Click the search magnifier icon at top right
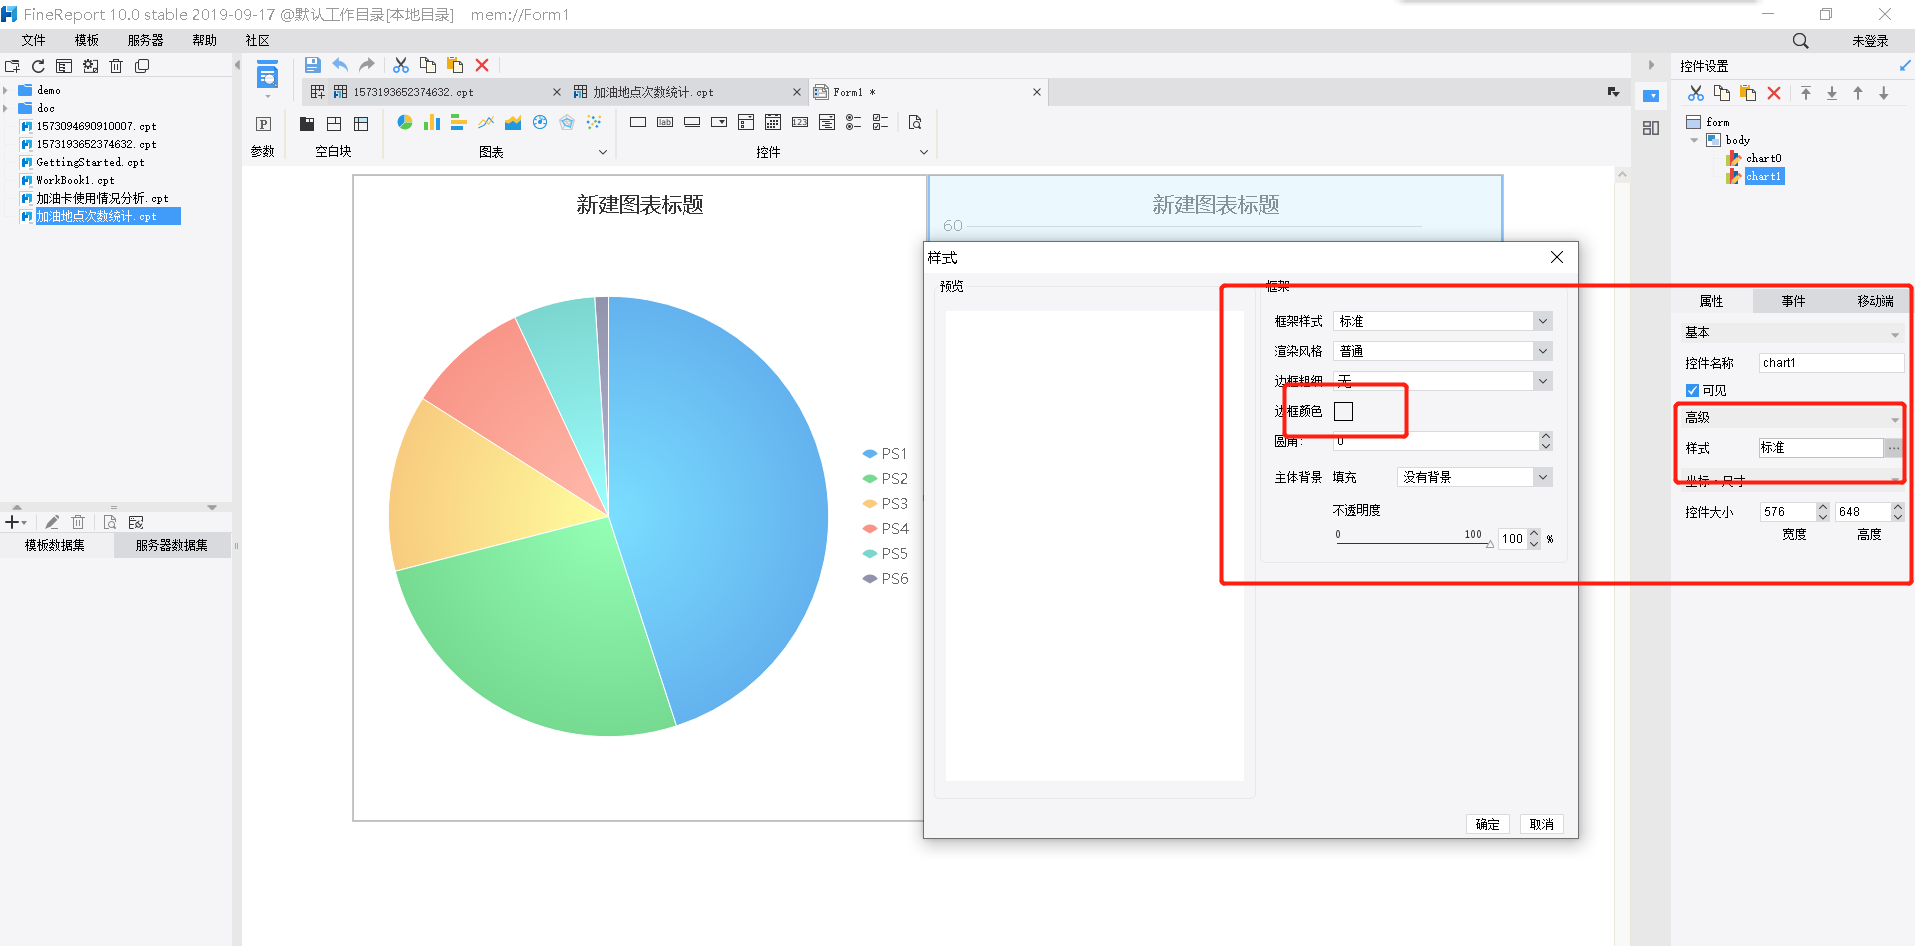The height and width of the screenshot is (946, 1915). pyautogui.click(x=1800, y=41)
